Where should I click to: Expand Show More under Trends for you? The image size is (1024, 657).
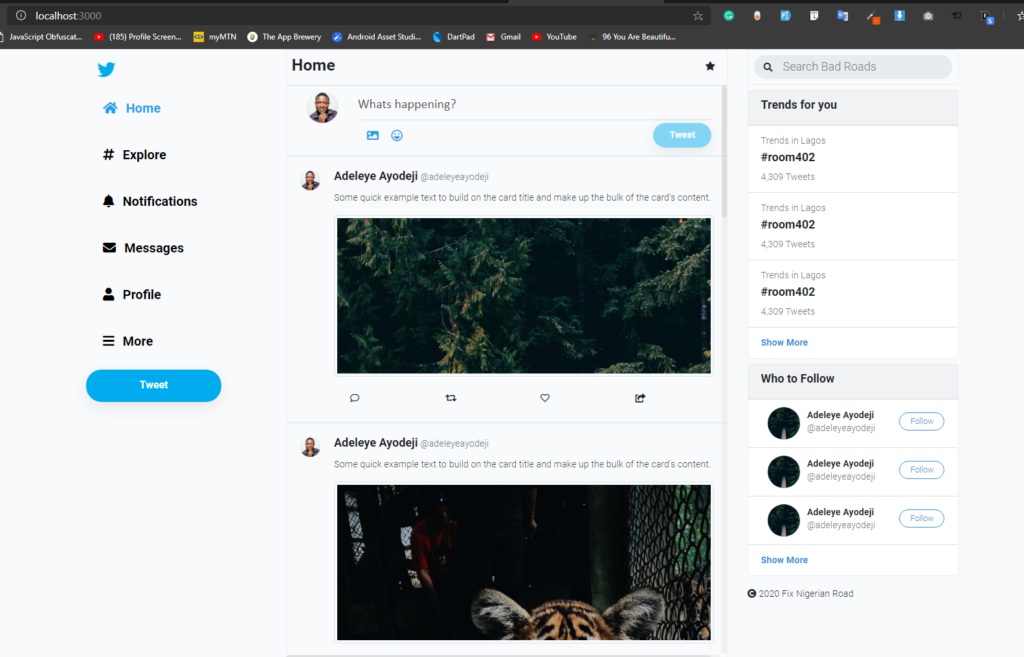784,342
